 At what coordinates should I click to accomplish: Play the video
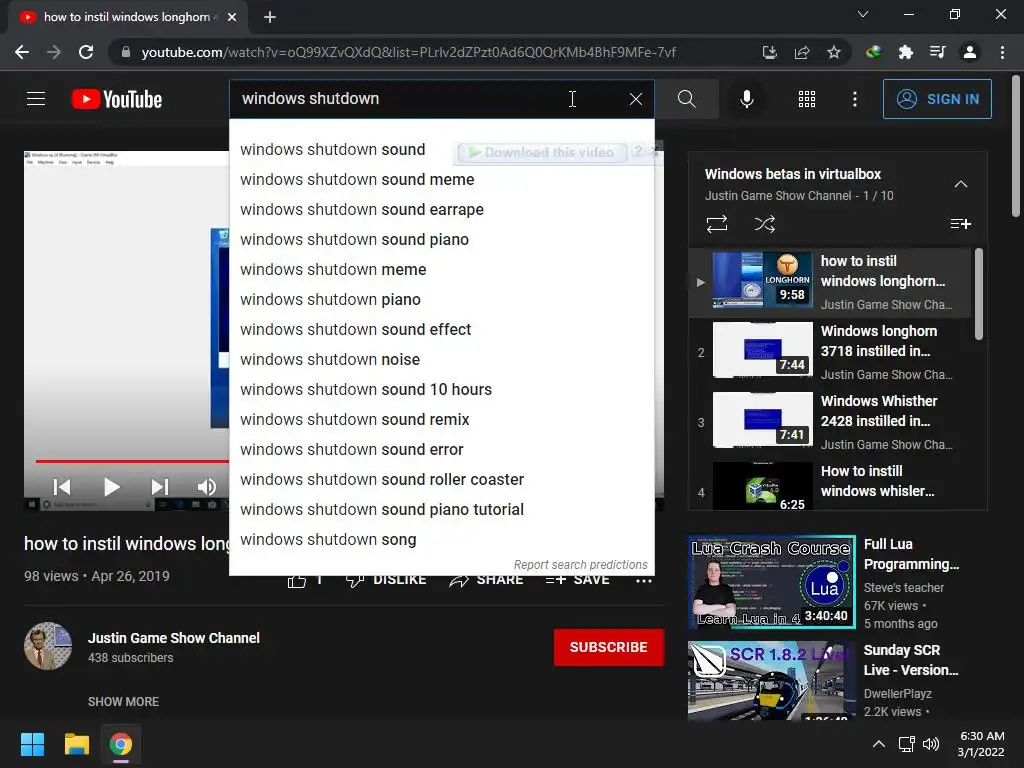111,487
